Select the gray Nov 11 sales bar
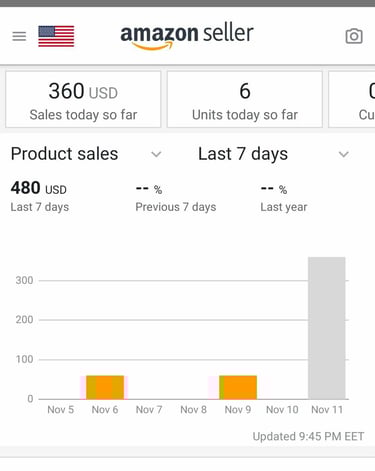Viewport: 375px width, 471px height. [327, 328]
